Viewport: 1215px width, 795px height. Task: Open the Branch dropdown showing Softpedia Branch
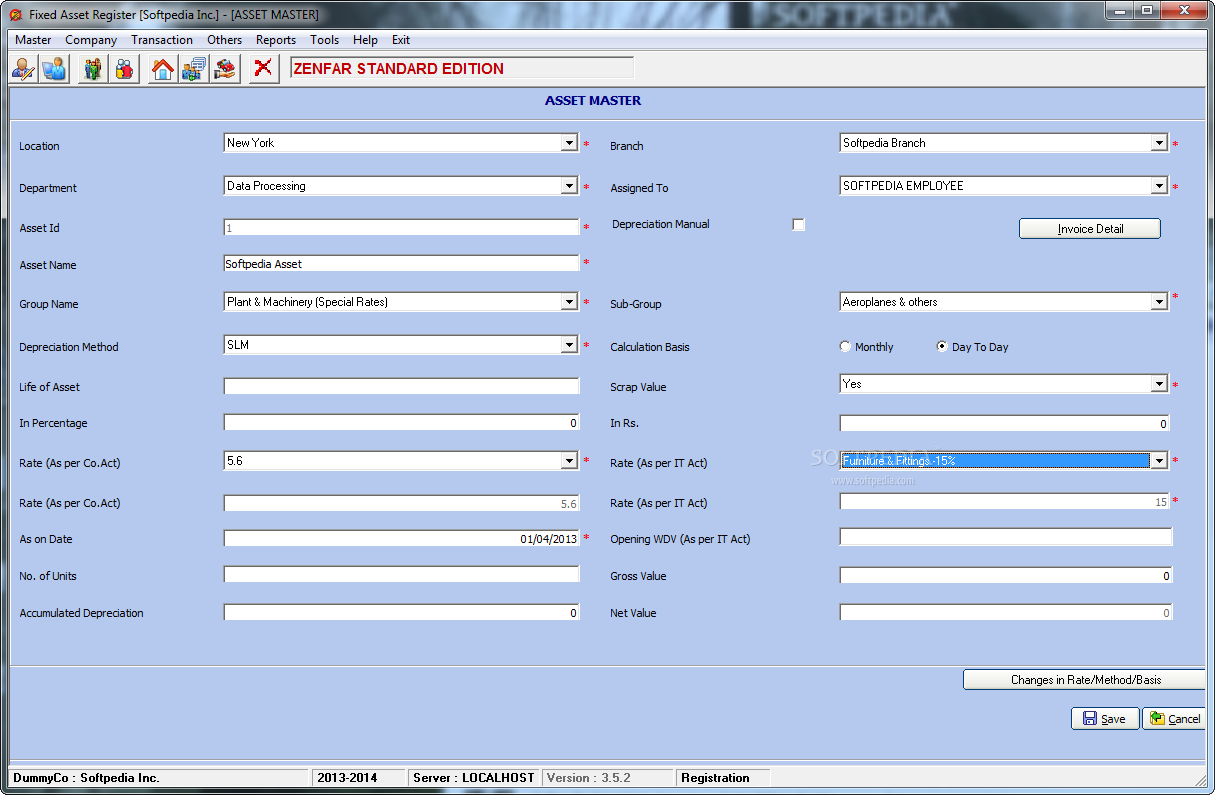(x=1159, y=144)
